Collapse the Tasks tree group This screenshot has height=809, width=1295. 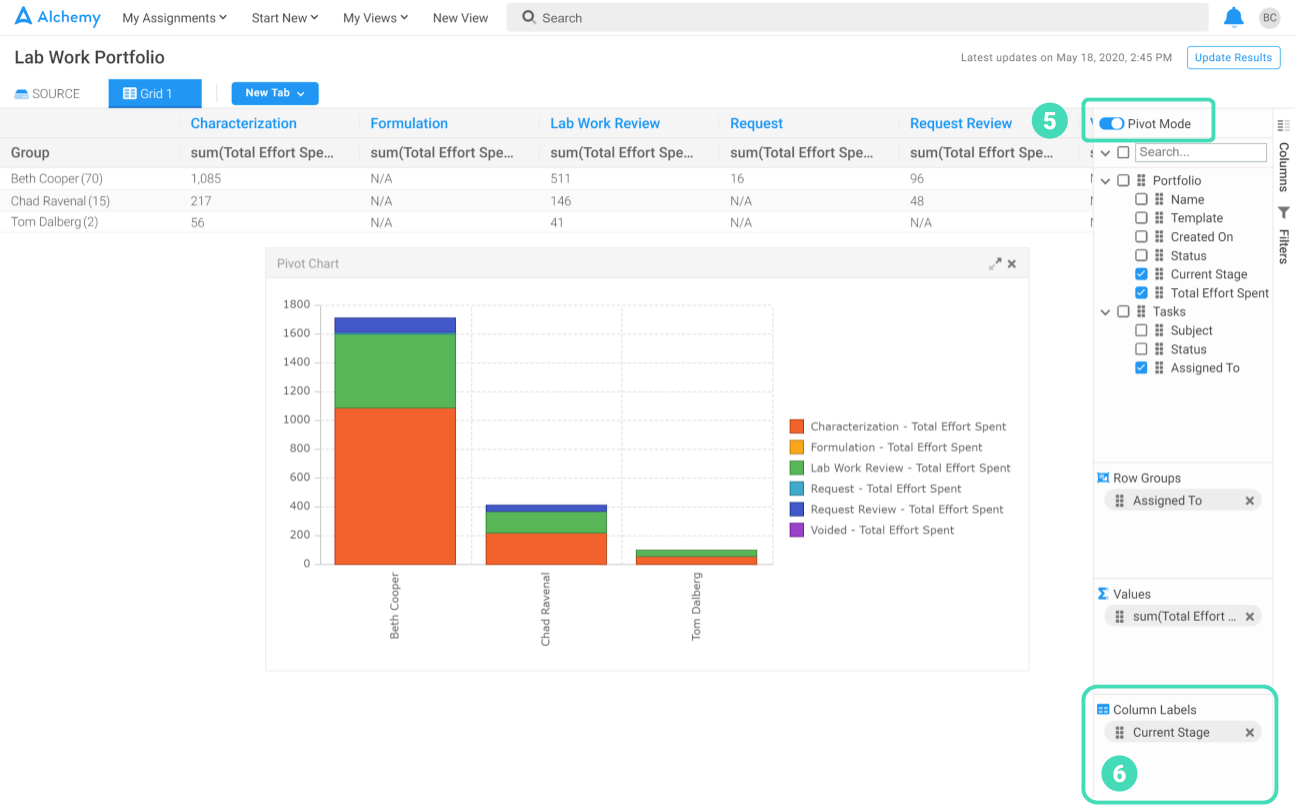[1105, 312]
